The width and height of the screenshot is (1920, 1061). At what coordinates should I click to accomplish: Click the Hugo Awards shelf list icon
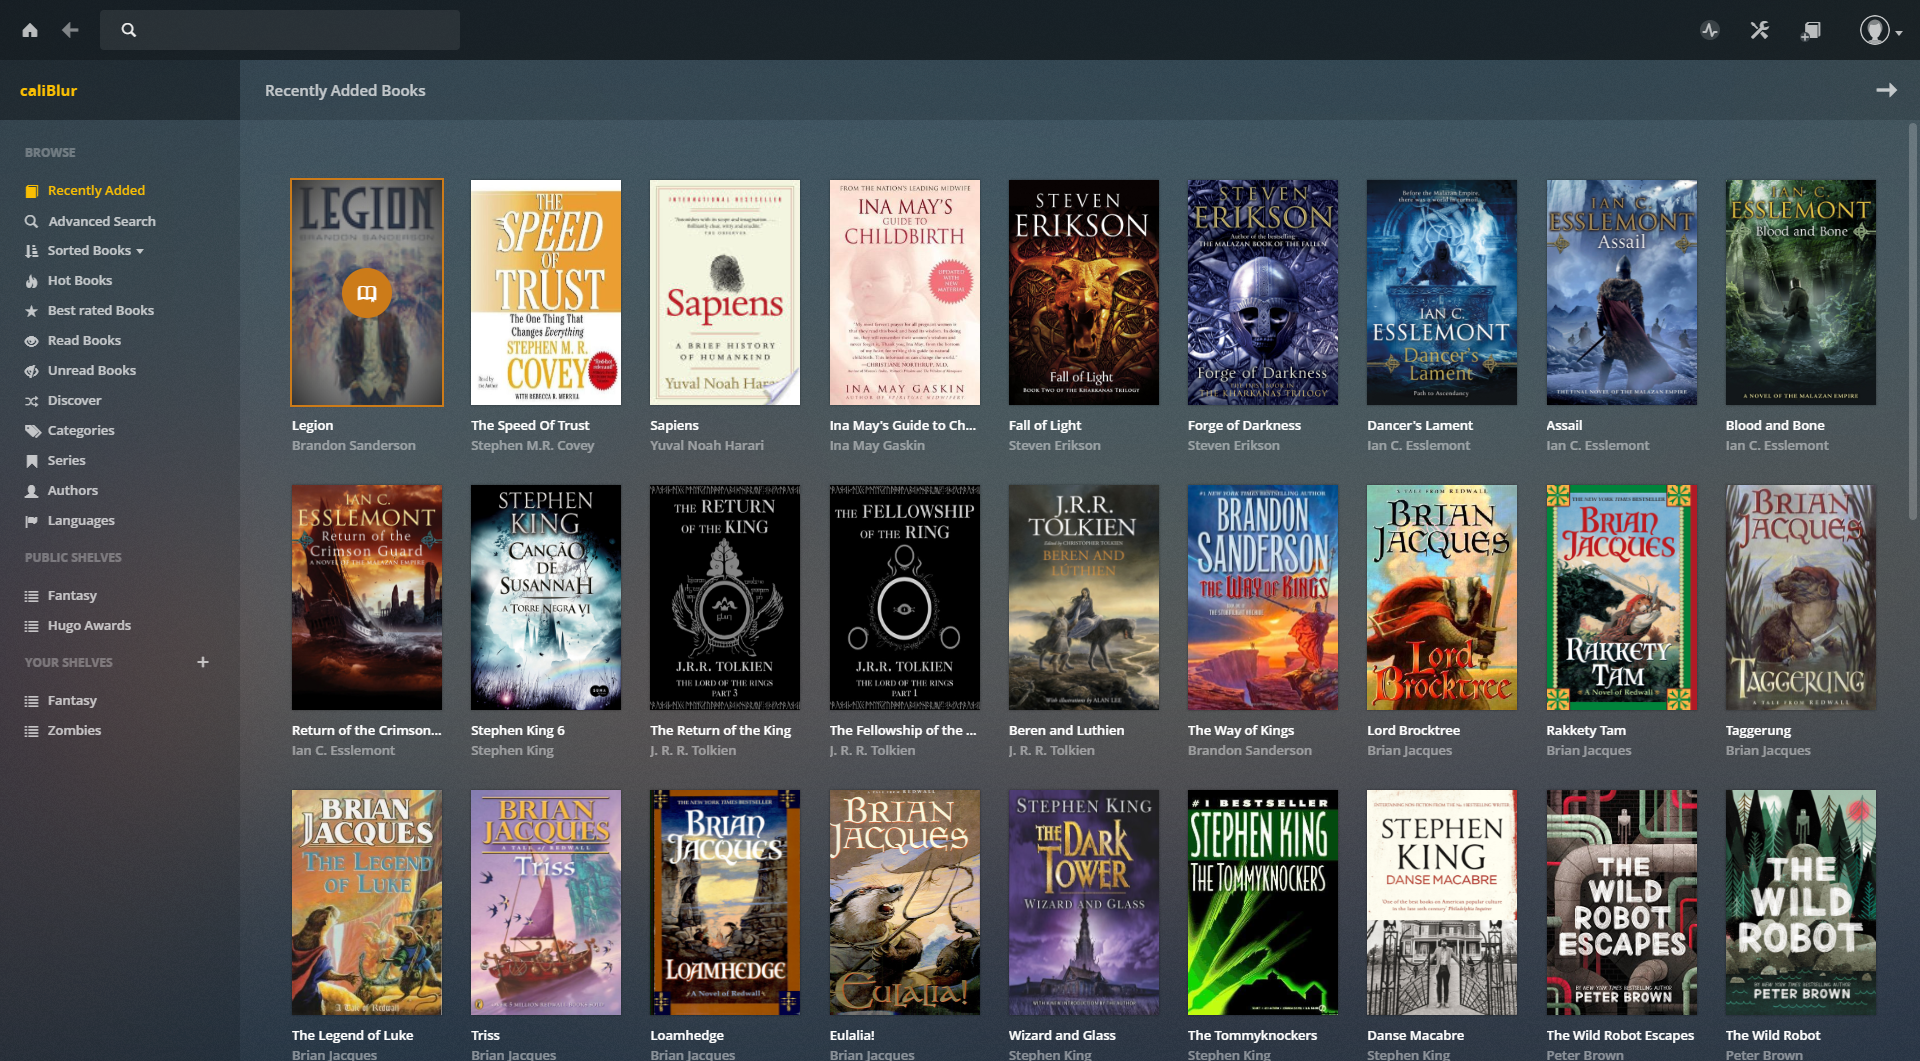point(32,626)
